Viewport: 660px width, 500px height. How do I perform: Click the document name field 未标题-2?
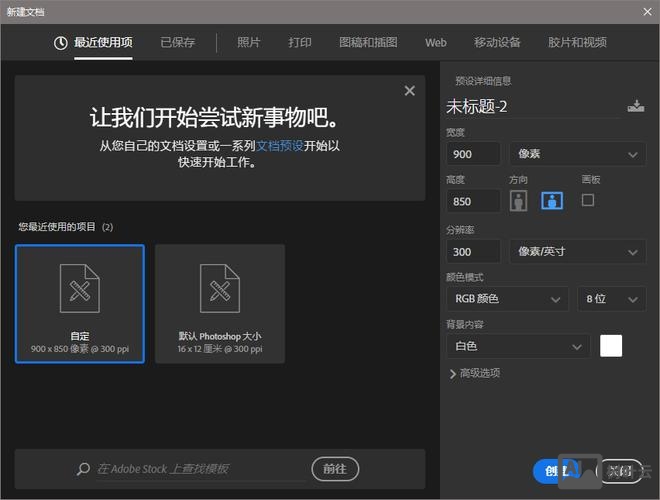pos(533,106)
